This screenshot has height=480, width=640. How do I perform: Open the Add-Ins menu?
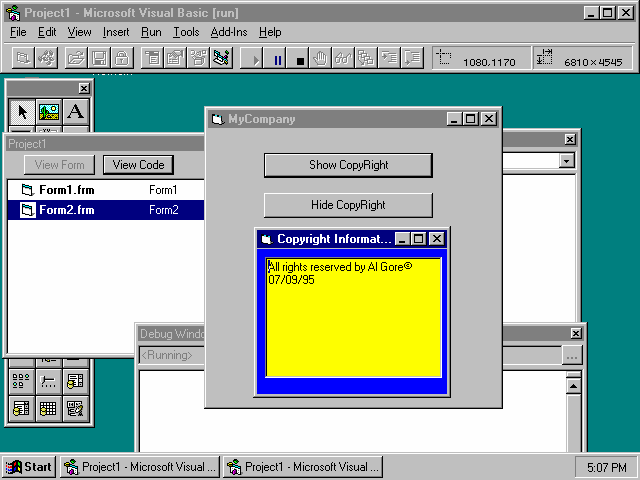pos(228,32)
